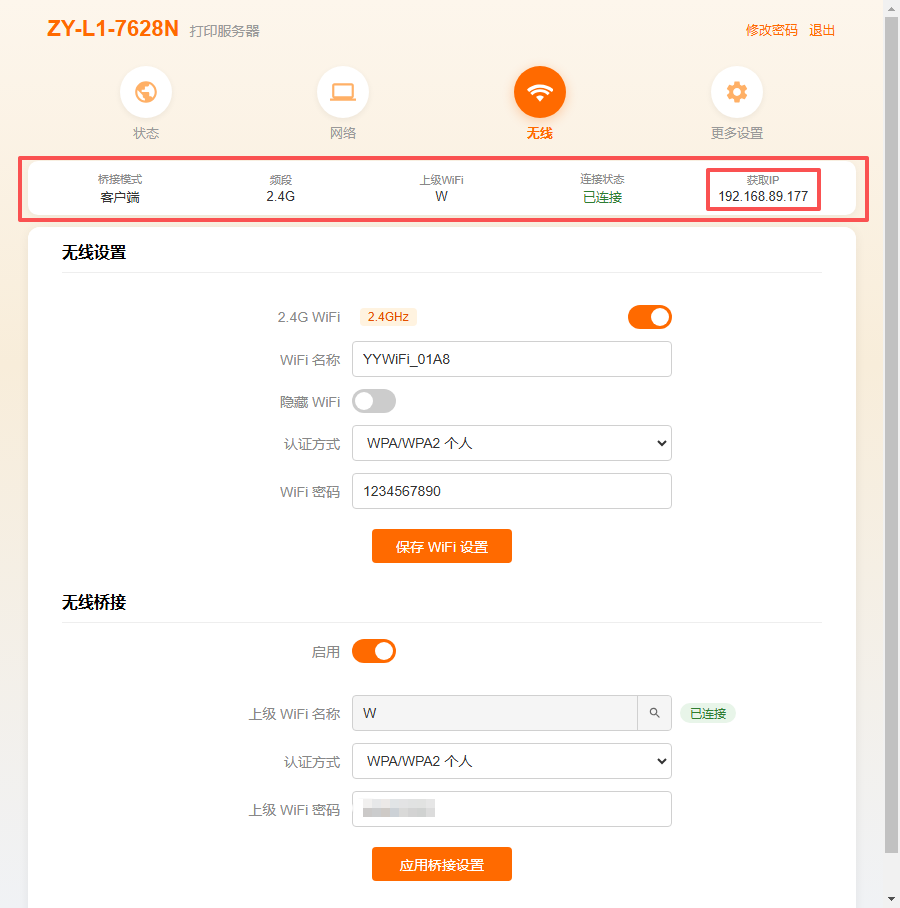The image size is (900, 908).
Task: Click 应用桥接设置 button
Action: point(442,864)
